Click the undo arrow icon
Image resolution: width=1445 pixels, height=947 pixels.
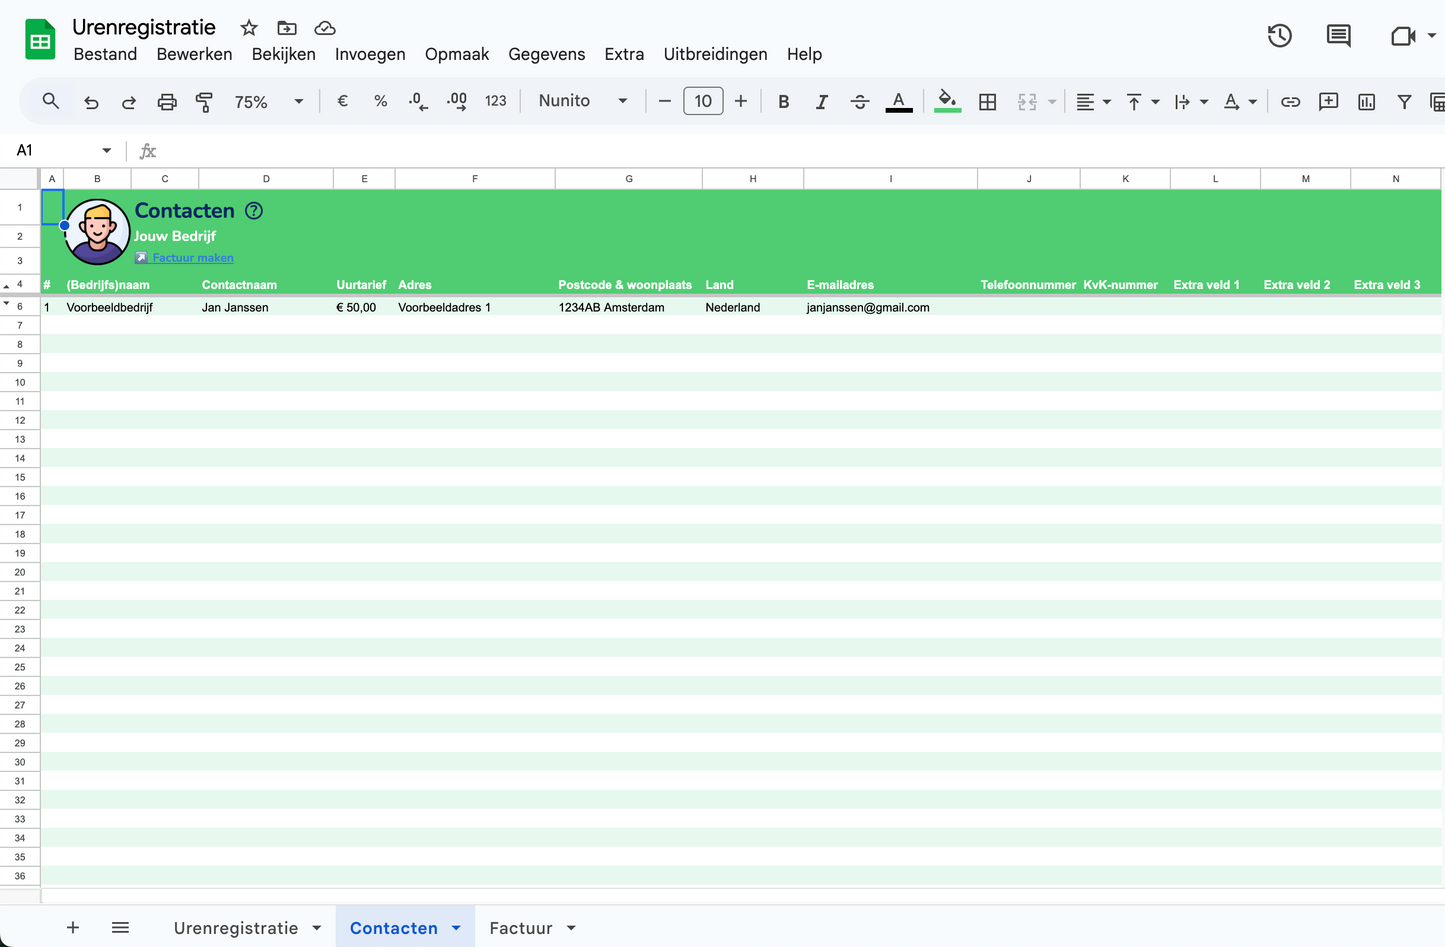[91, 102]
